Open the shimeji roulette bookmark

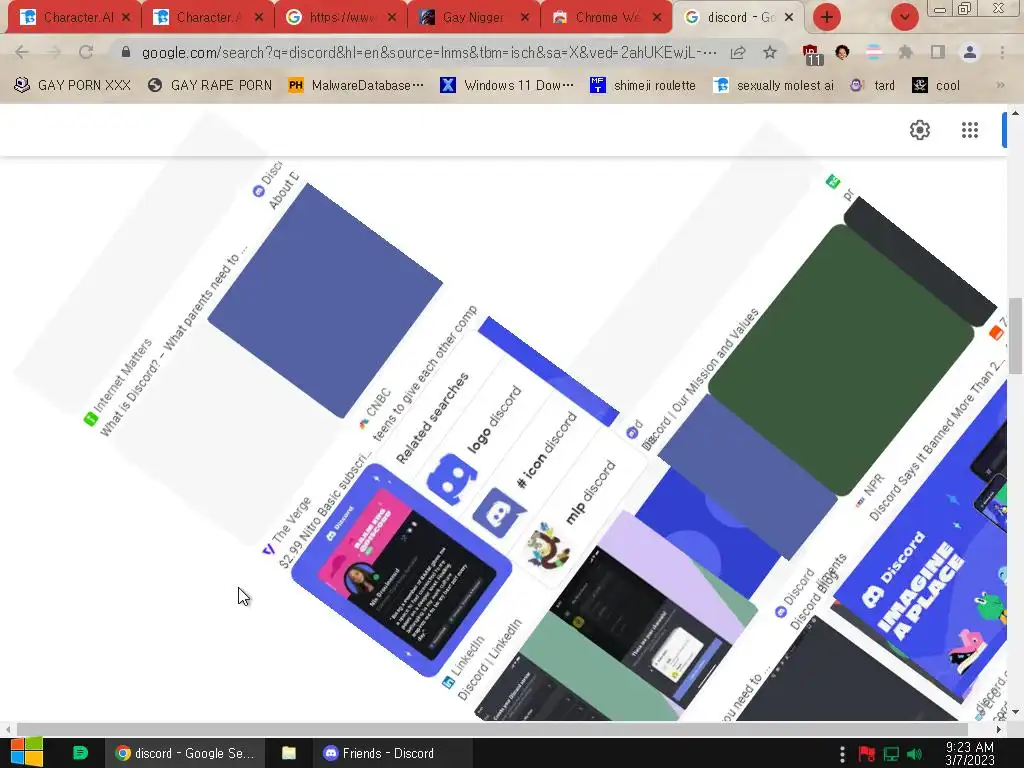(643, 85)
